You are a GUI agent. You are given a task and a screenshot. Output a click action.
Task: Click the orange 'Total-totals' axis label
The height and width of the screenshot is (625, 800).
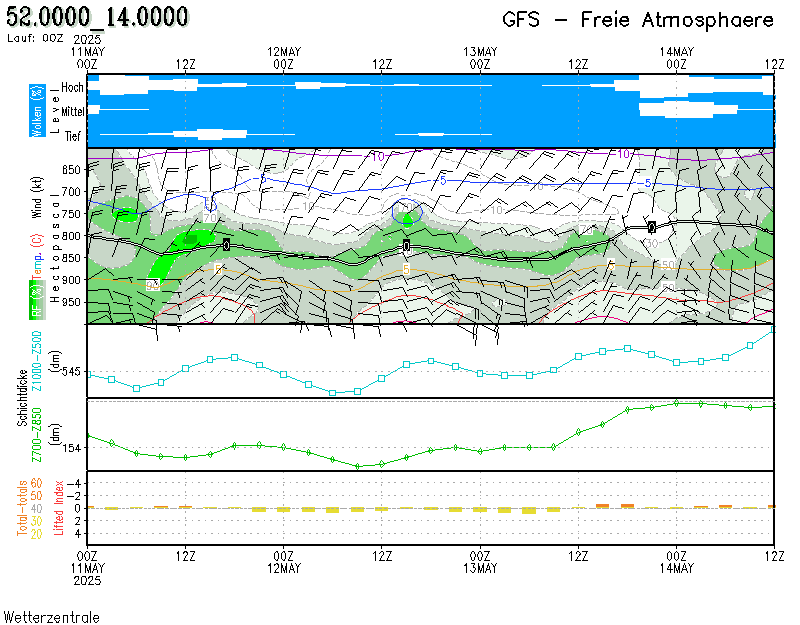22,508
